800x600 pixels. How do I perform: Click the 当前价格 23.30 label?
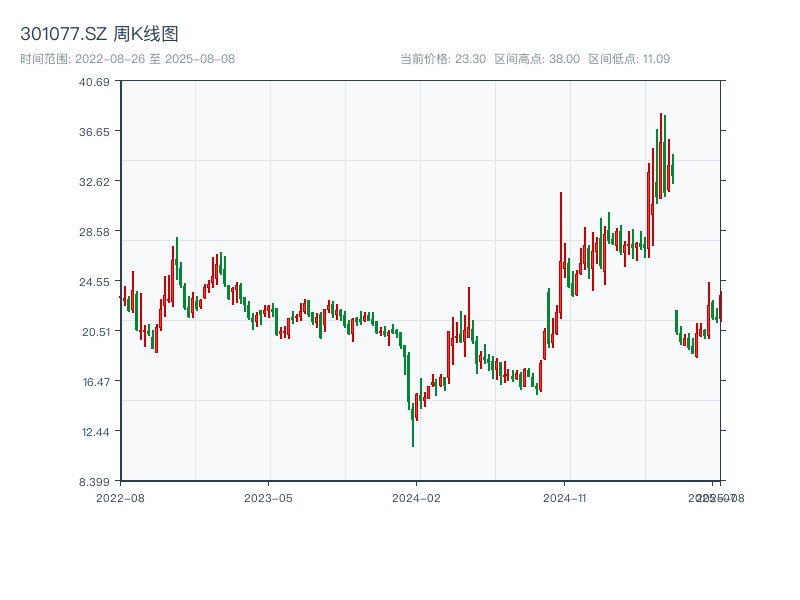tap(443, 59)
